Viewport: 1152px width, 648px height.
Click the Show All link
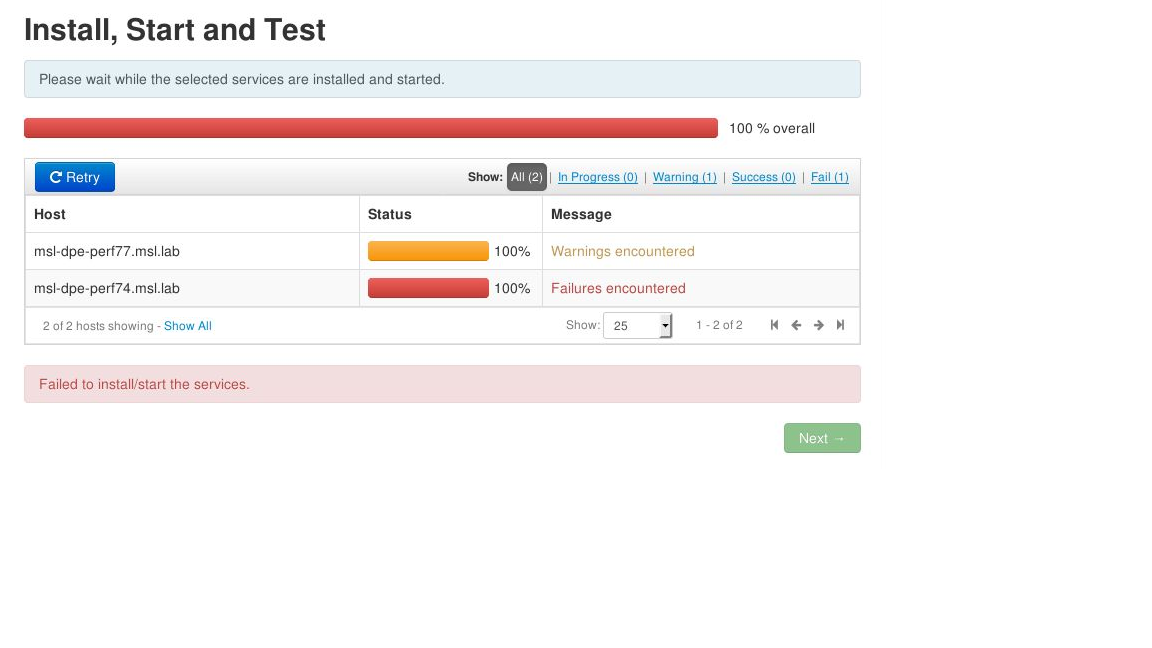click(x=188, y=325)
